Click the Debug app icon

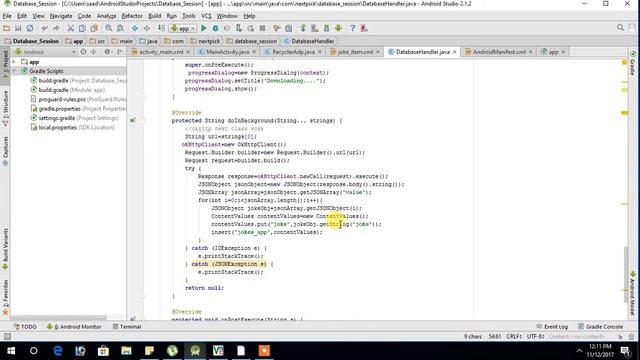[216, 28]
